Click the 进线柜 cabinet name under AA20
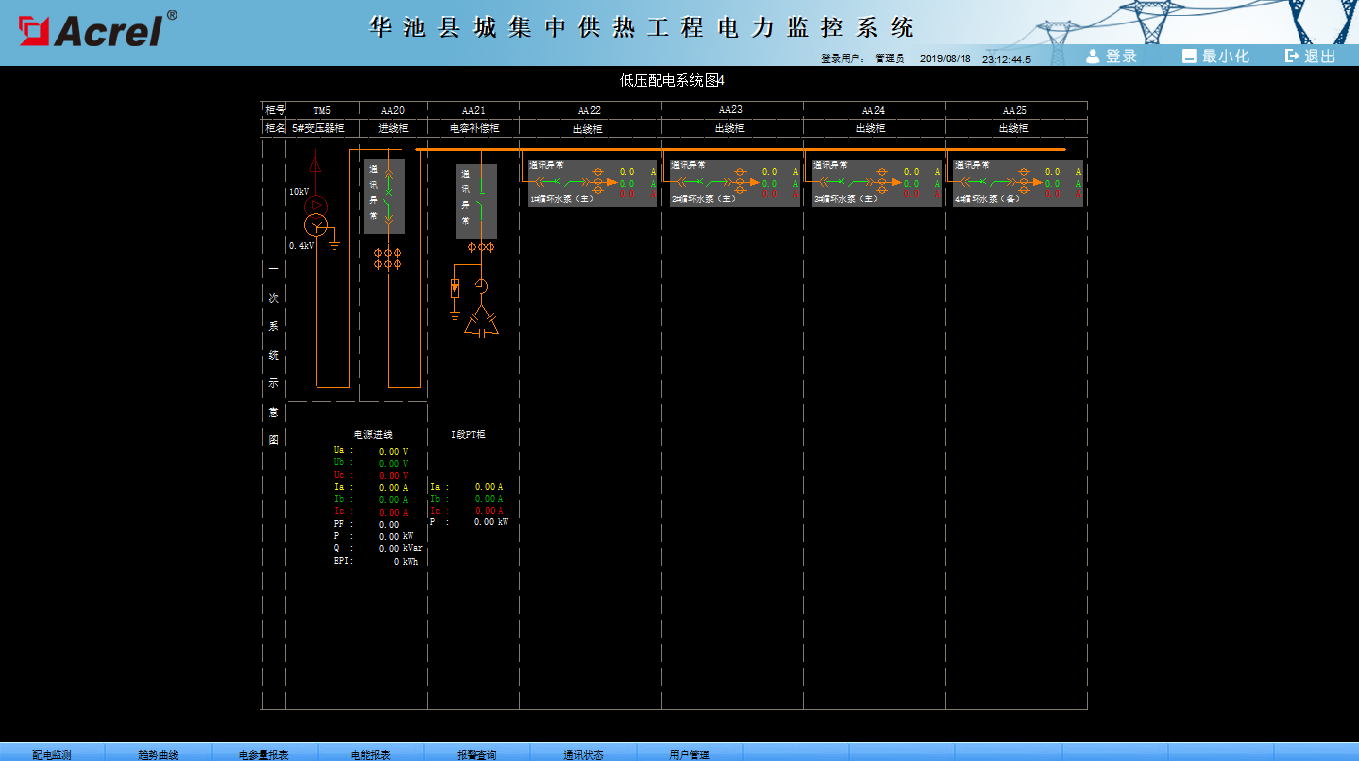The width and height of the screenshot is (1359, 761). click(392, 128)
